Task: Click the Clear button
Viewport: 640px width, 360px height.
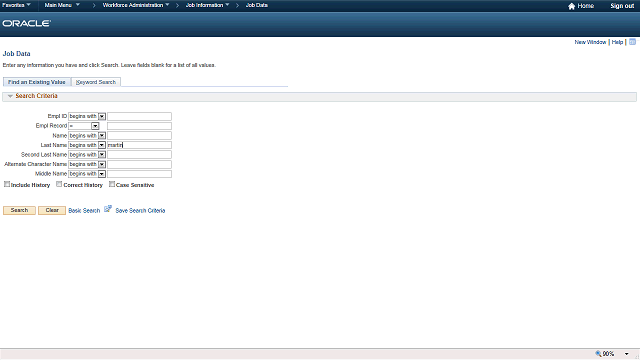Action: tap(52, 210)
